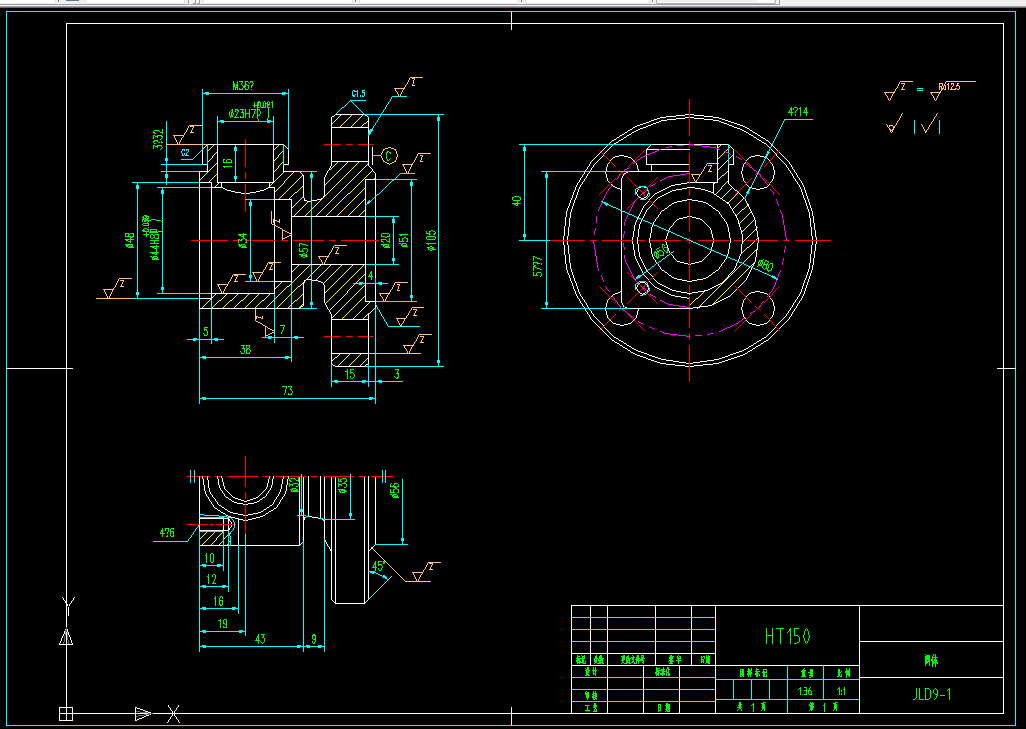Select the "15" flange thickness dimension
1026x729 pixels.
tap(350, 374)
